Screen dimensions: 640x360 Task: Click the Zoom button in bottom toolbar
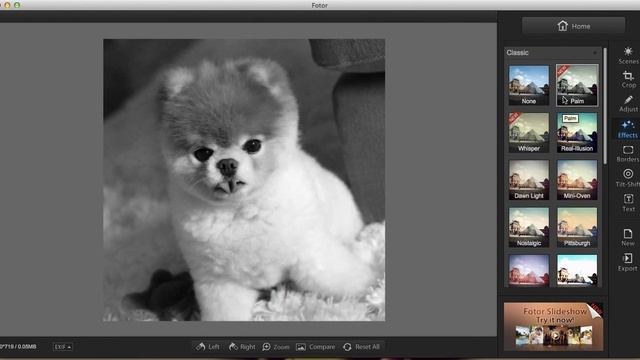[276, 347]
